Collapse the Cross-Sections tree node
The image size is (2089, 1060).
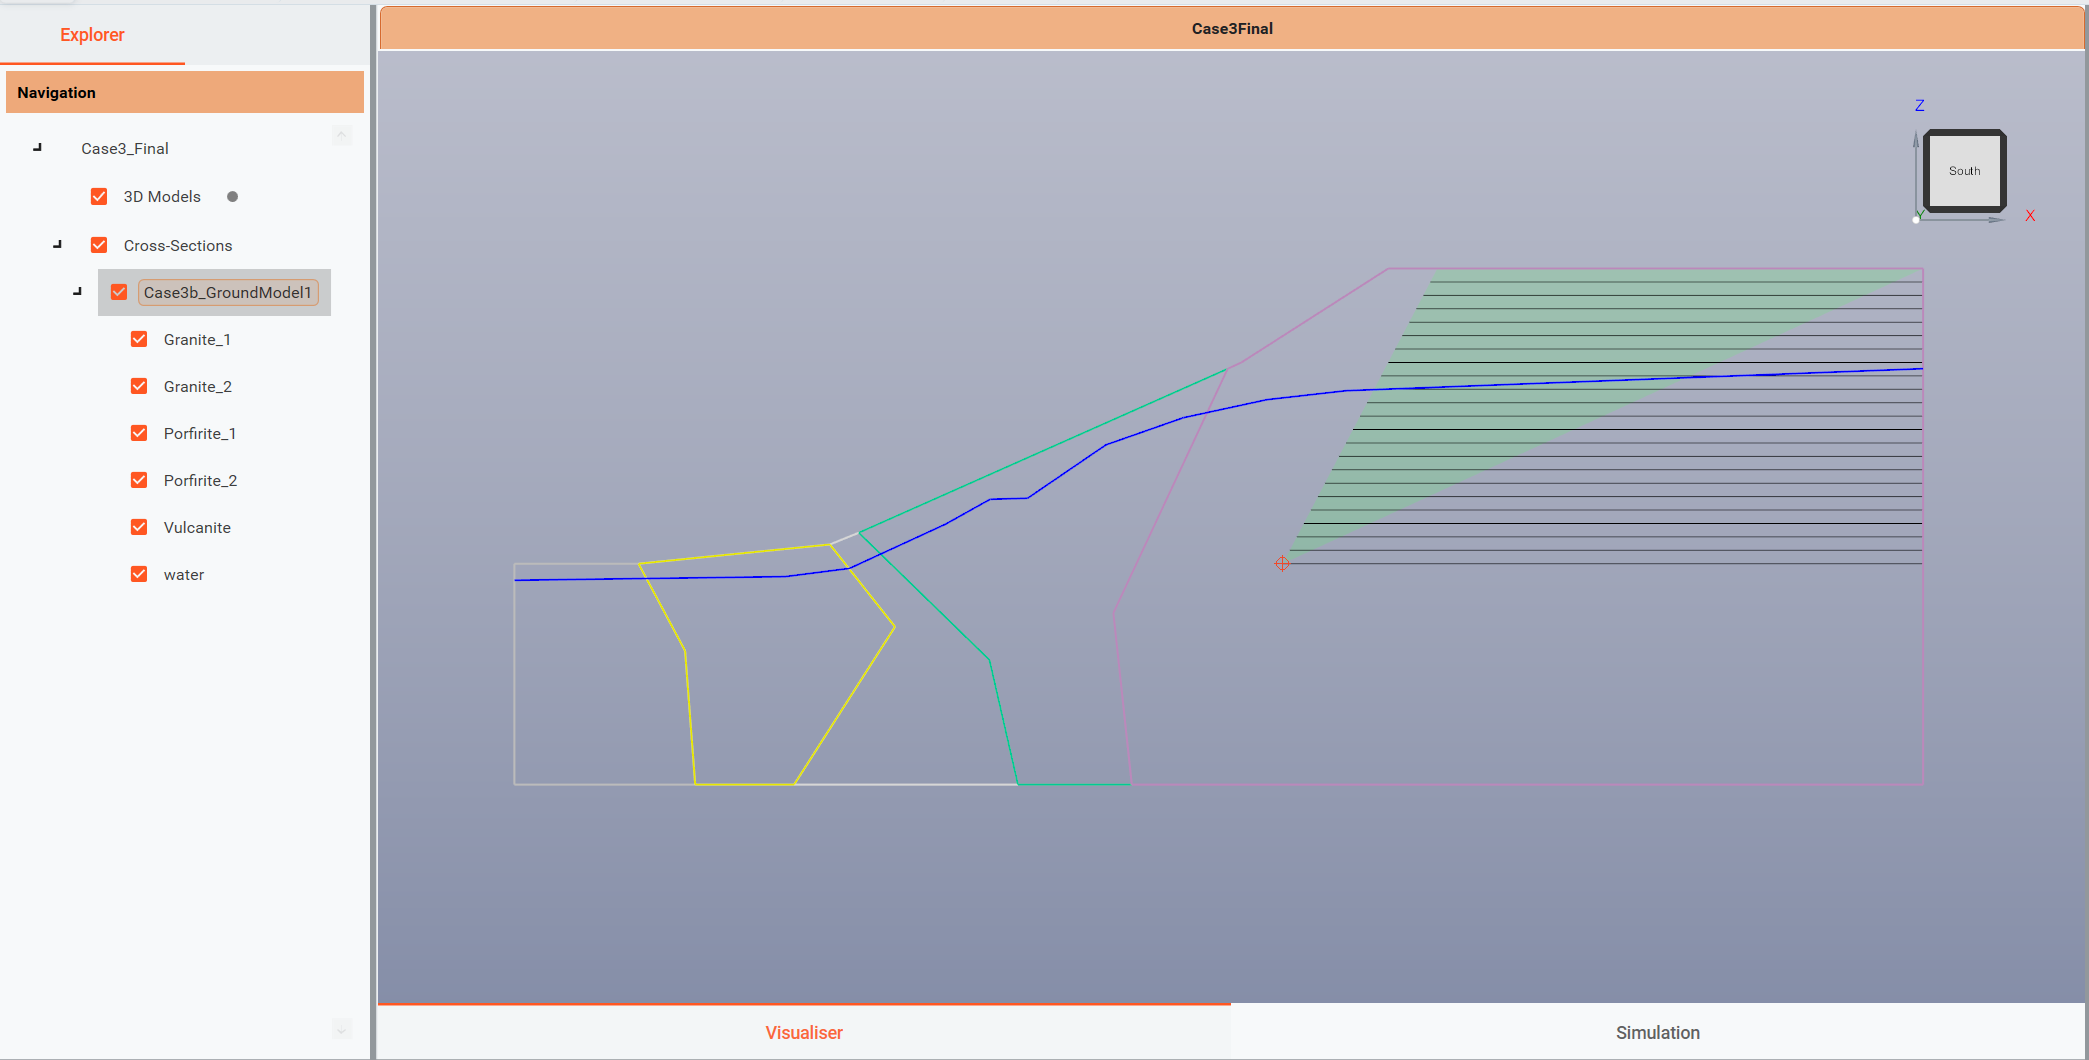point(58,244)
